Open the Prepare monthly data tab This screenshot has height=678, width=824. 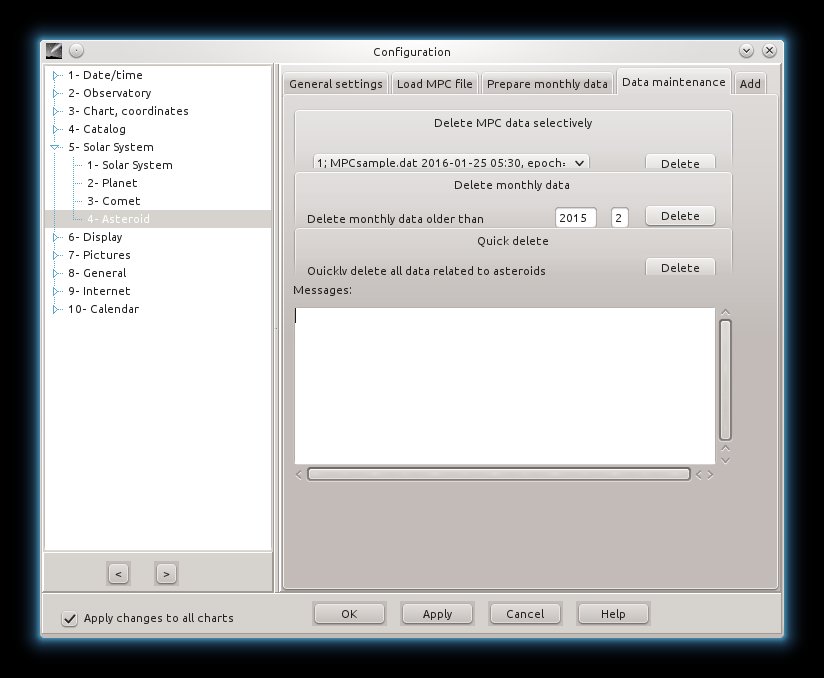[x=547, y=84]
